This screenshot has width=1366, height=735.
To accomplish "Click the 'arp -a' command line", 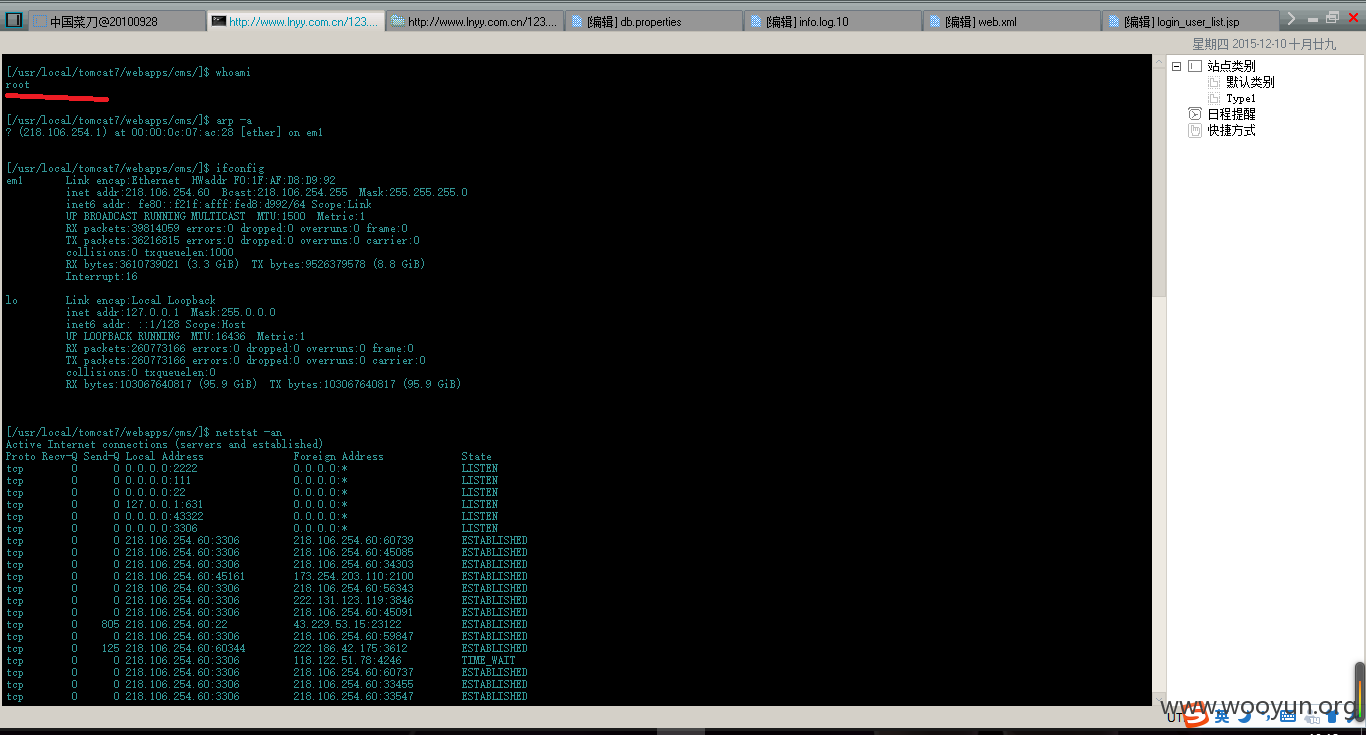I will point(129,120).
